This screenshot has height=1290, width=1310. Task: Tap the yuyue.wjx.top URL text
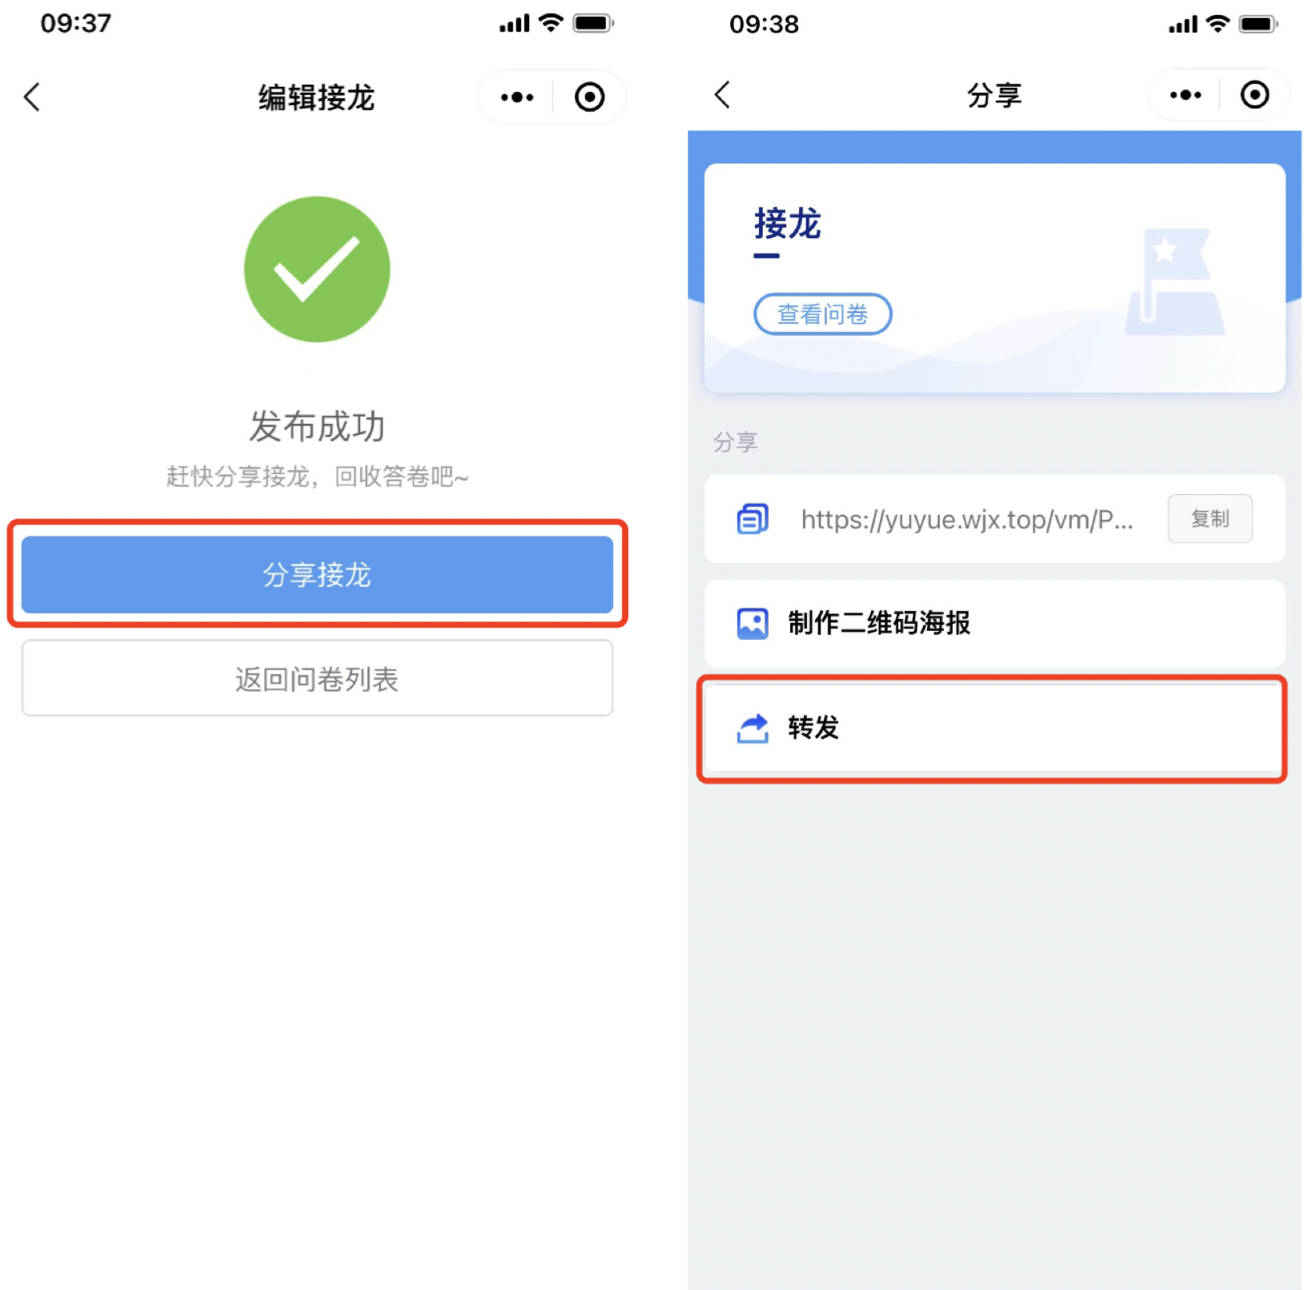point(967,520)
